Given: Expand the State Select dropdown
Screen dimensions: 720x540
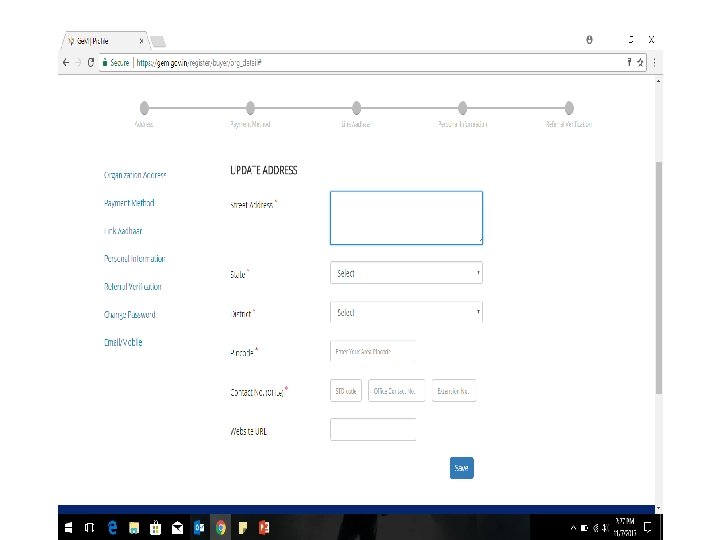Looking at the screenshot, I should (406, 273).
